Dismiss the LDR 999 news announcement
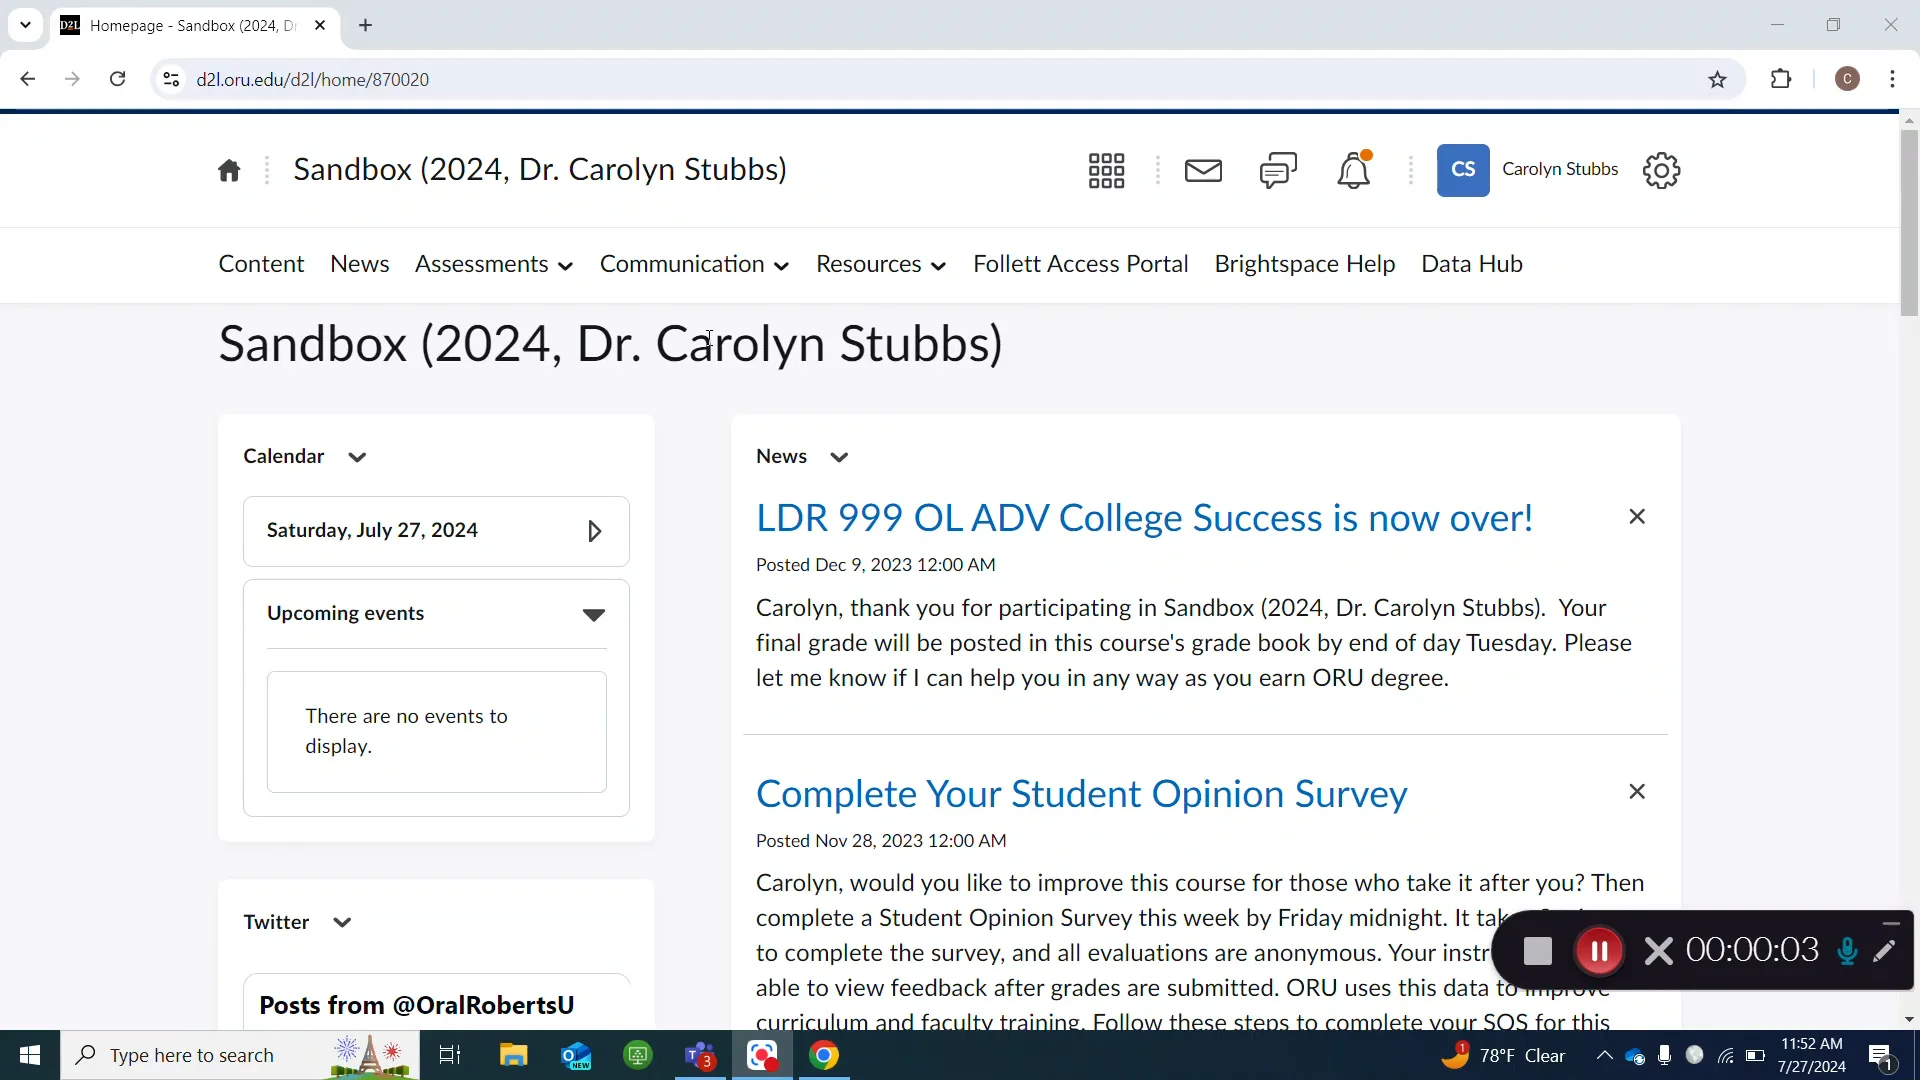The image size is (1920, 1080). pyautogui.click(x=1637, y=517)
